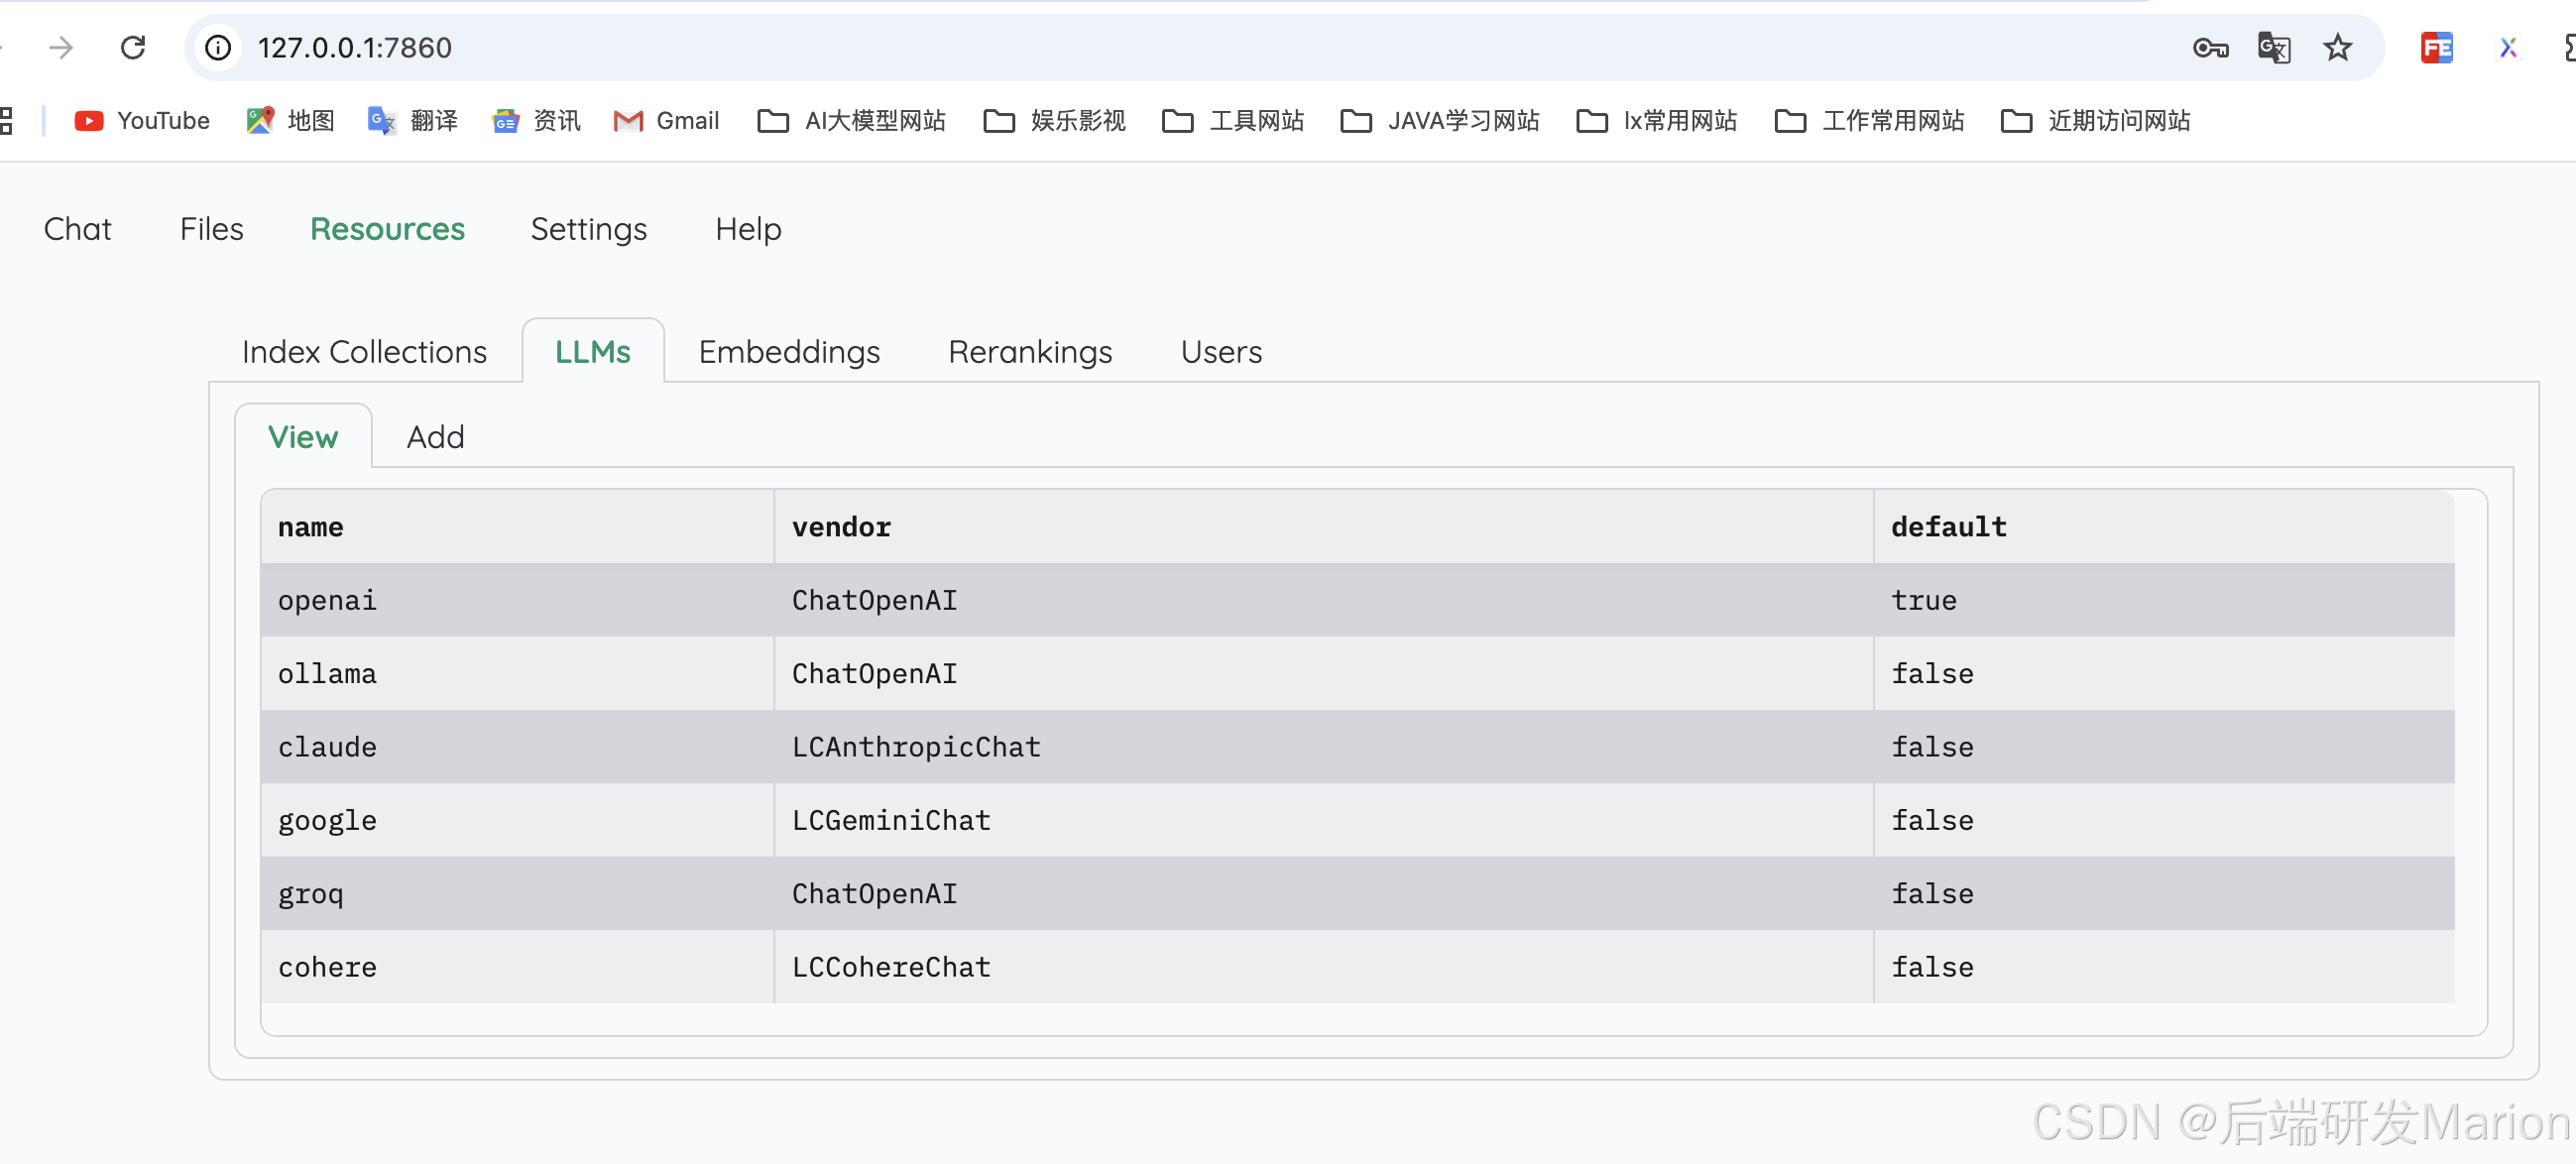Click the vendor column header
Image resolution: width=2576 pixels, height=1164 pixels.
coord(1323,527)
